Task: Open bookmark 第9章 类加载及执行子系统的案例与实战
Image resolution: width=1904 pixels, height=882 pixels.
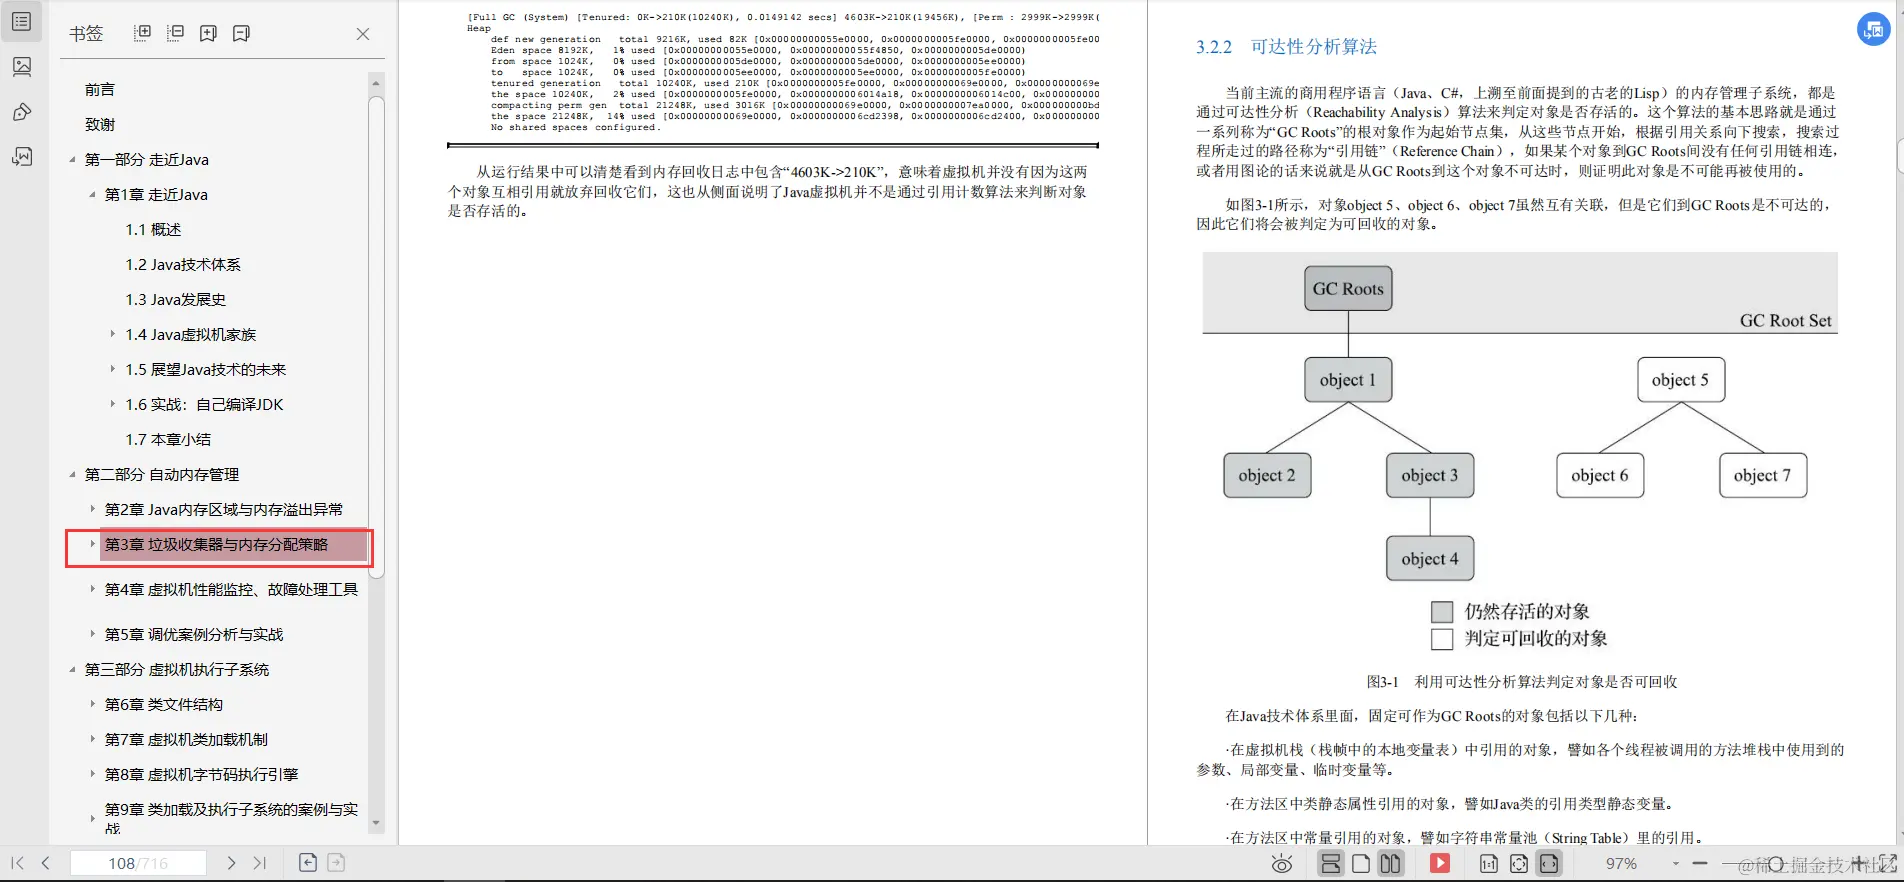Action: click(x=231, y=818)
